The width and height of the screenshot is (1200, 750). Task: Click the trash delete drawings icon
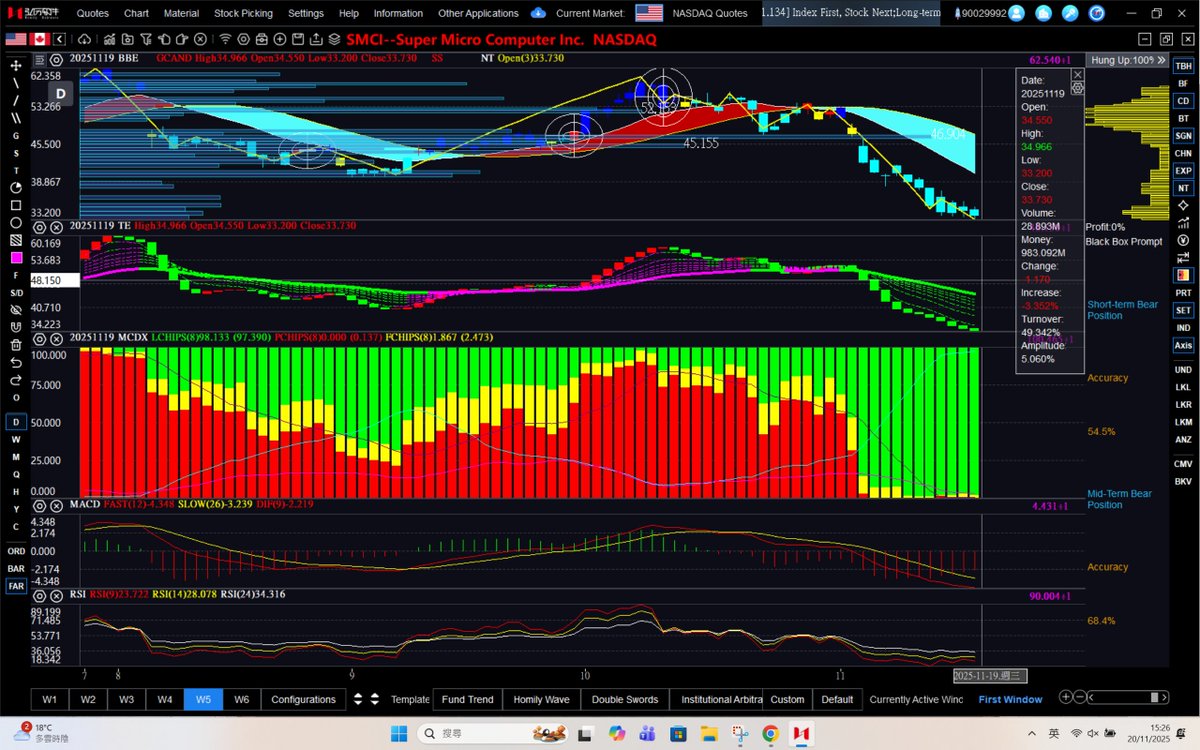pos(16,345)
